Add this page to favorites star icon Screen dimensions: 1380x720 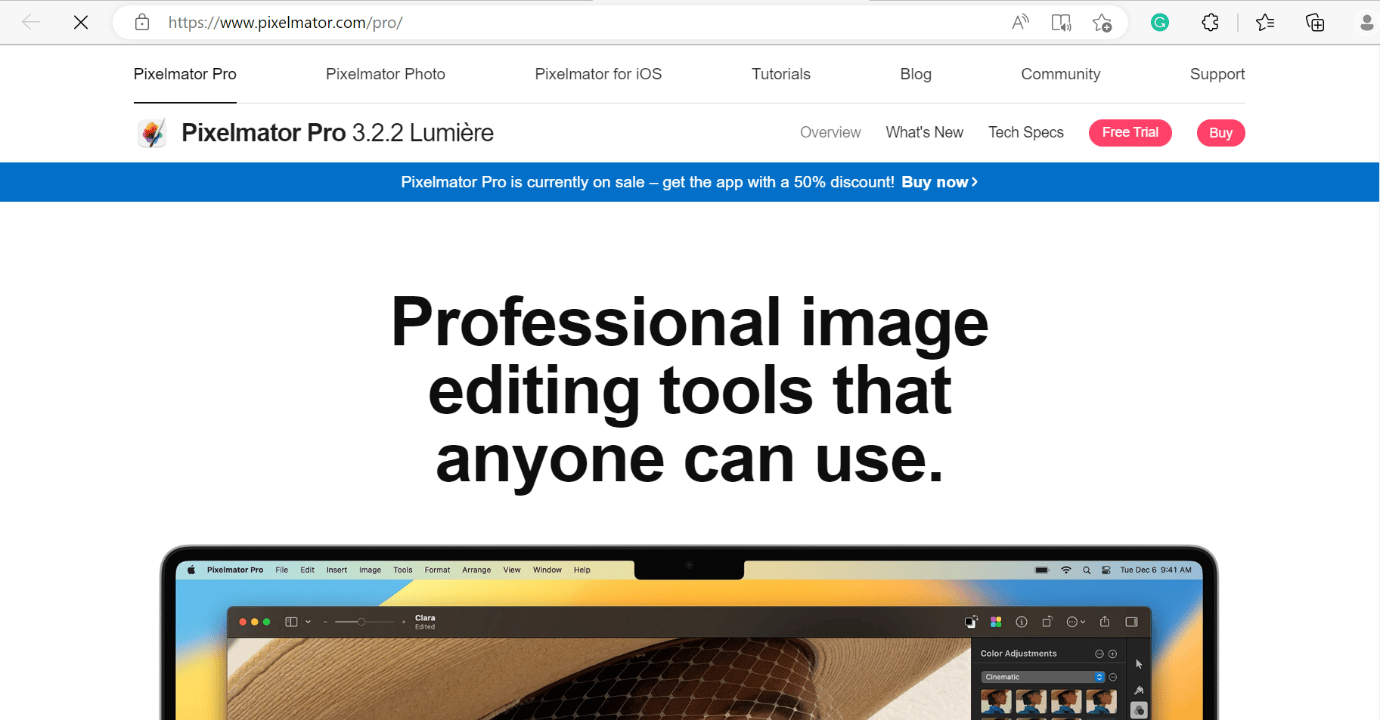tap(1102, 22)
